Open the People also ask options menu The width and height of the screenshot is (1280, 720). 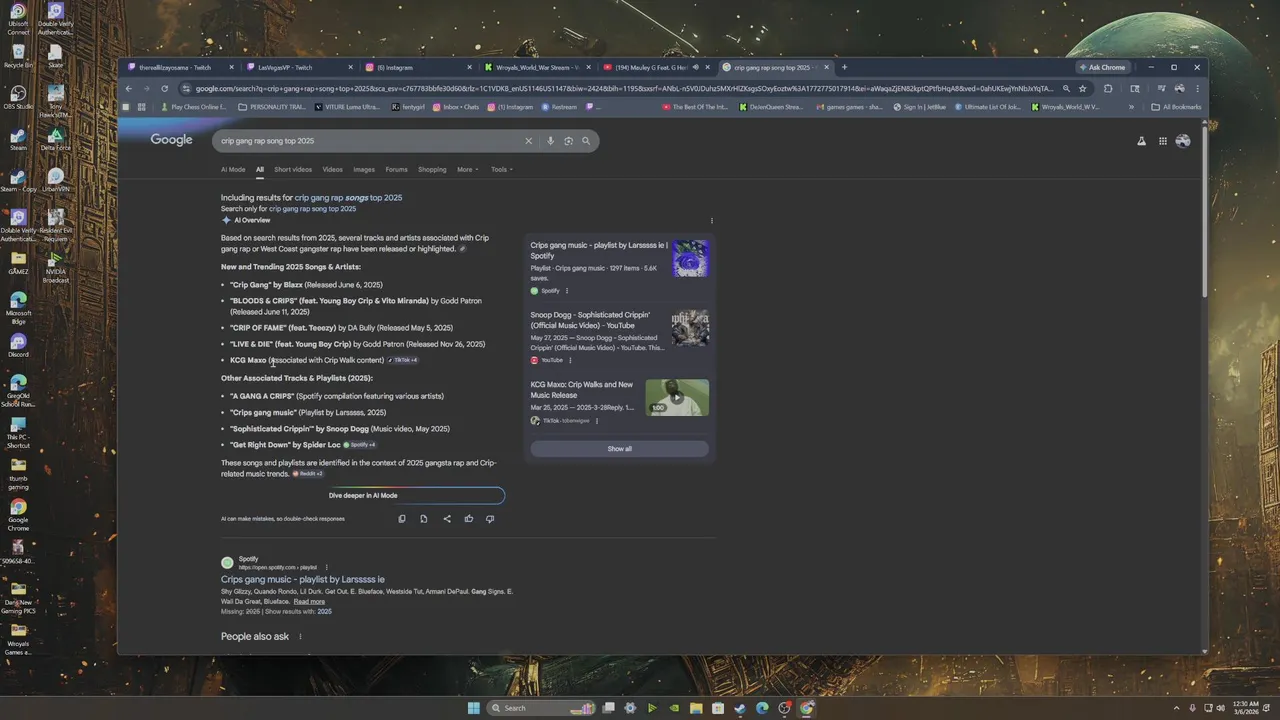[x=300, y=636]
